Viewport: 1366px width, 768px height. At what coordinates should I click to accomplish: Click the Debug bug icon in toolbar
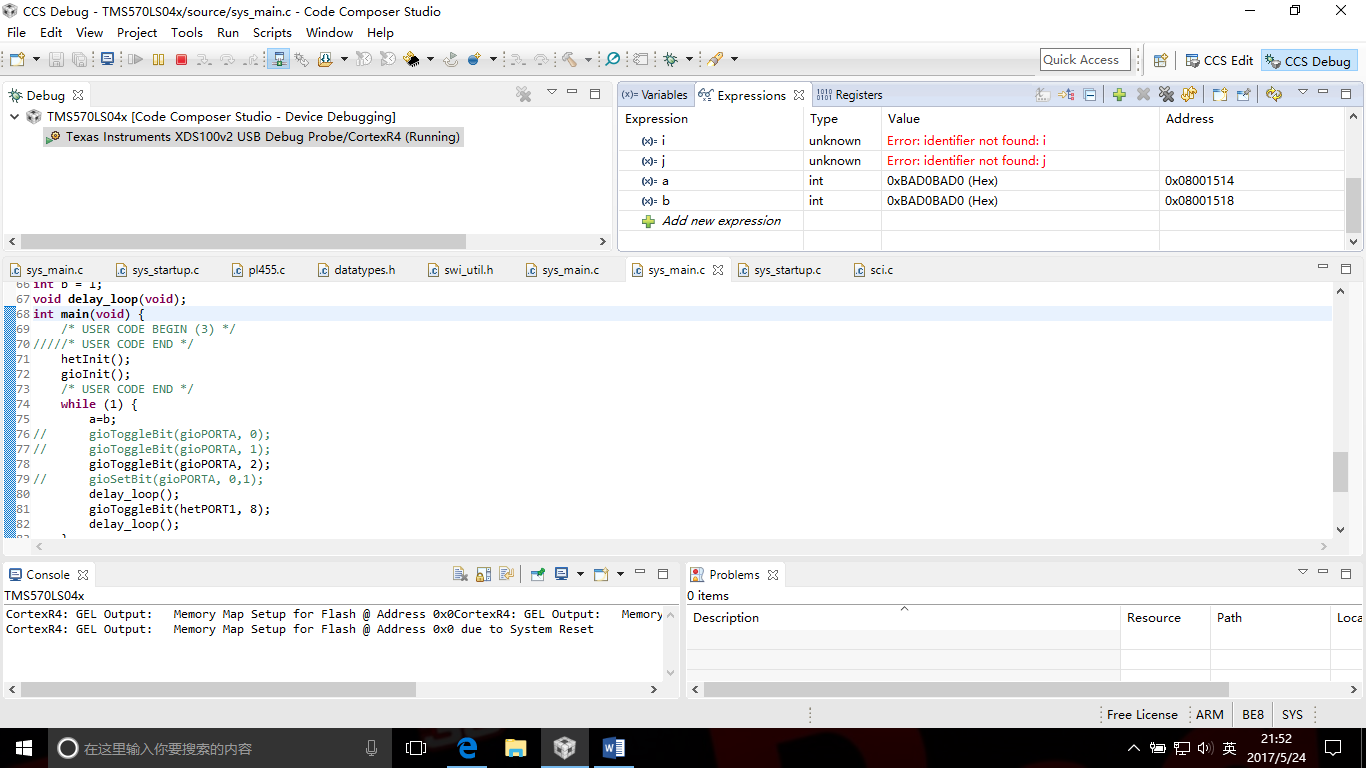click(670, 60)
